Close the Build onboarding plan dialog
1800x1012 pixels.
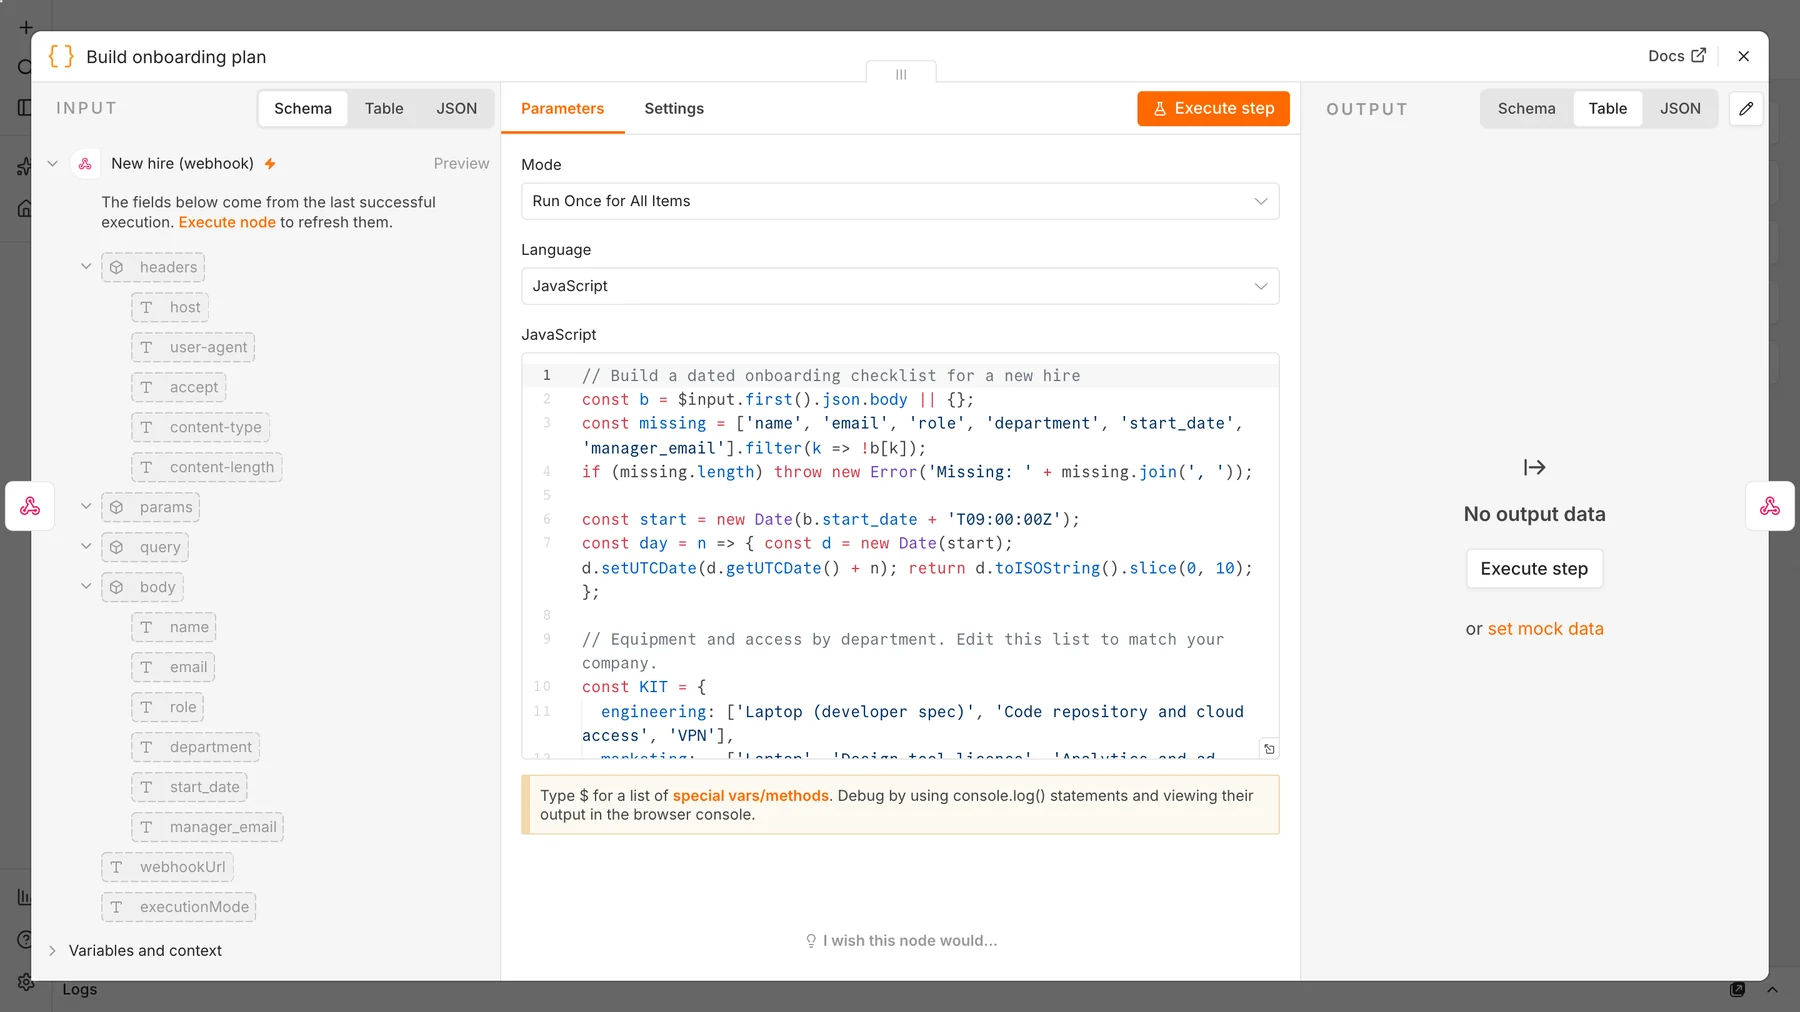(1743, 56)
